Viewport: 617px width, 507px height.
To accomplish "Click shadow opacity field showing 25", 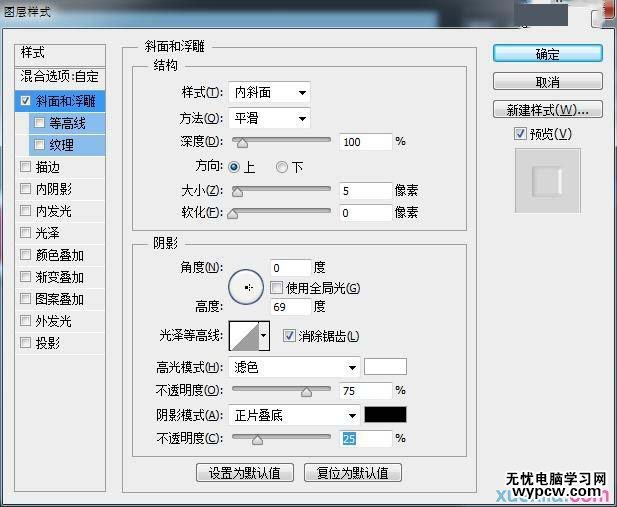I will pos(366,439).
